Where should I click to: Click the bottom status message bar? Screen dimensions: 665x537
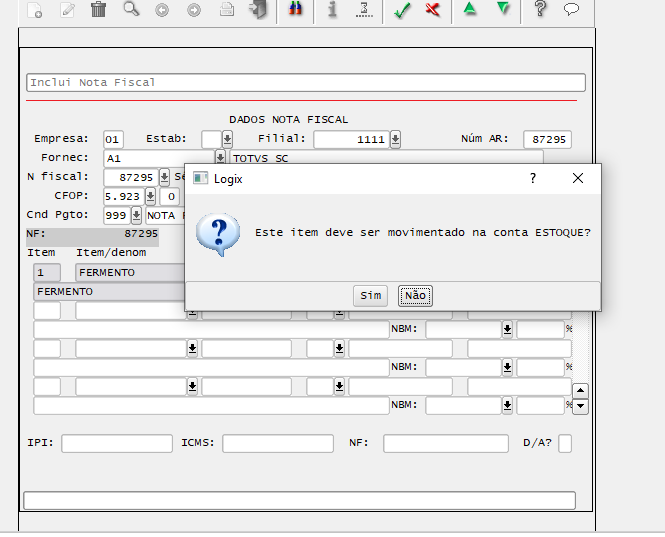[299, 501]
